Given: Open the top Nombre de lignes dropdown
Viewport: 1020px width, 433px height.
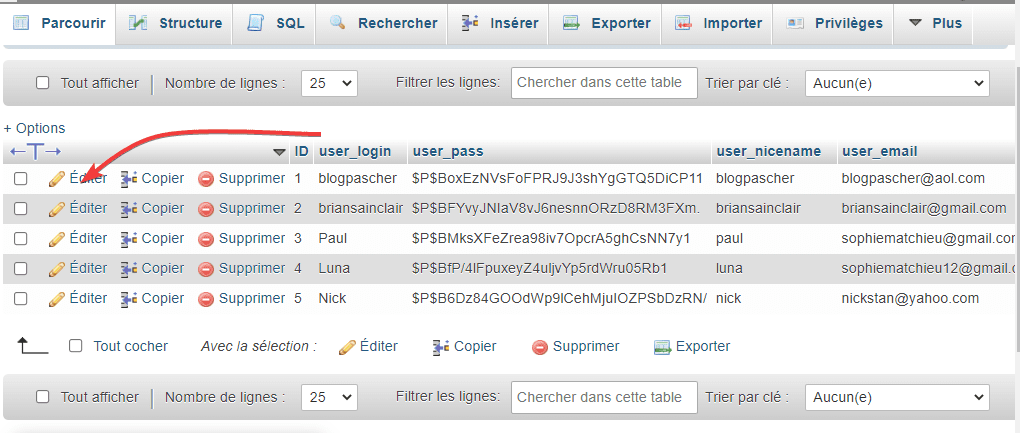Looking at the screenshot, I should [x=329, y=83].
